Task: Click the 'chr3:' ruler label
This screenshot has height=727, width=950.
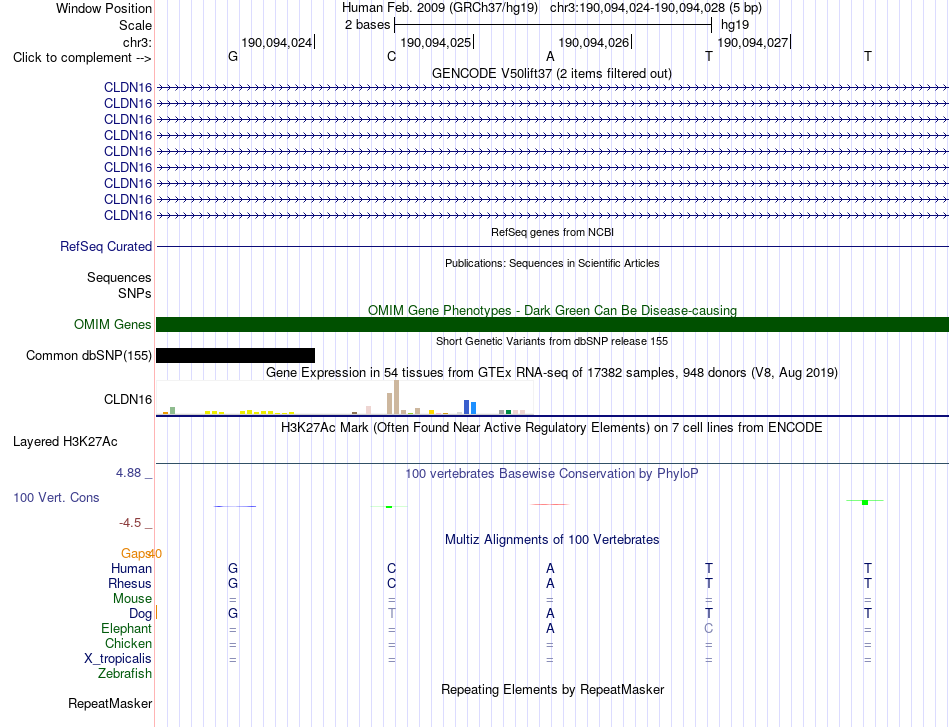Action: click(x=137, y=42)
